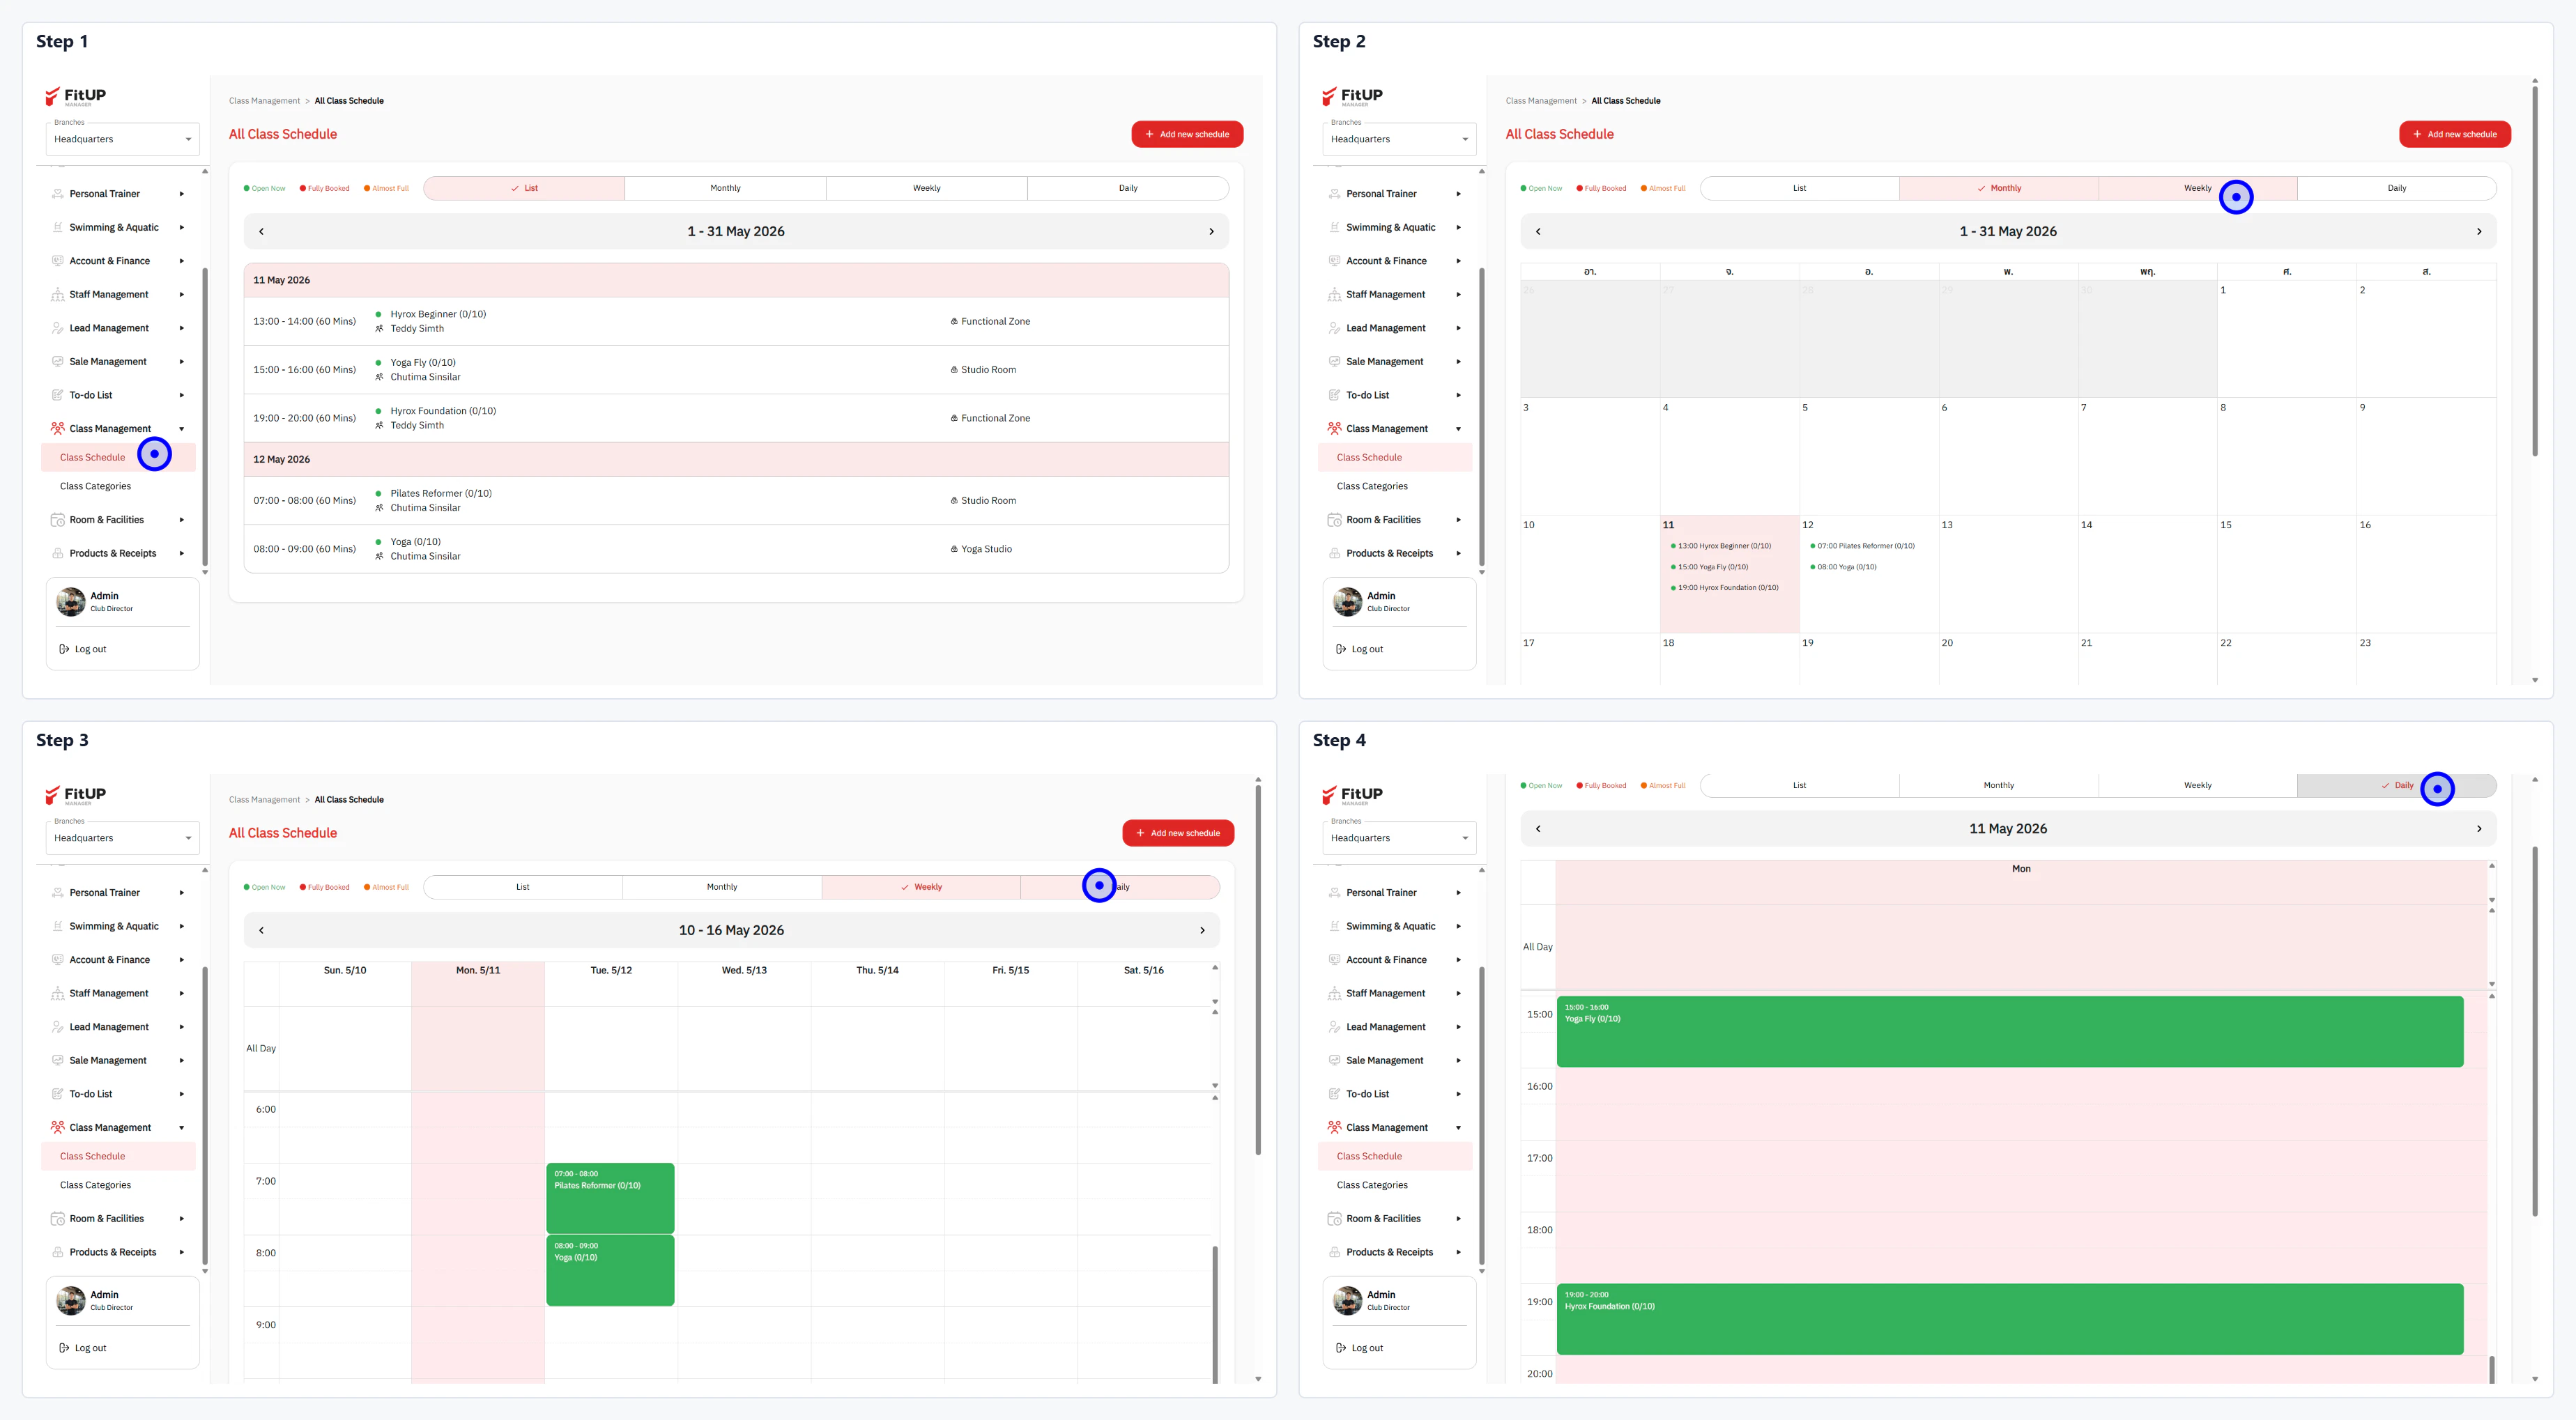Click the FitUP logo in Step 2
This screenshot has height=1420, width=2576.
click(x=1352, y=96)
